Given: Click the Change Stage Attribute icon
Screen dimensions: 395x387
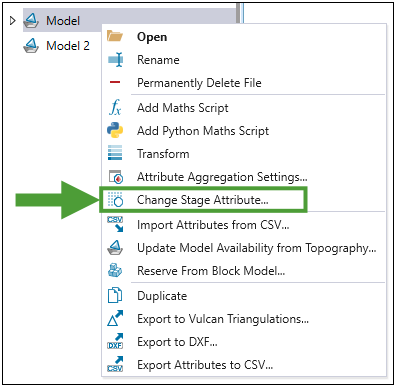Looking at the screenshot, I should tap(115, 200).
